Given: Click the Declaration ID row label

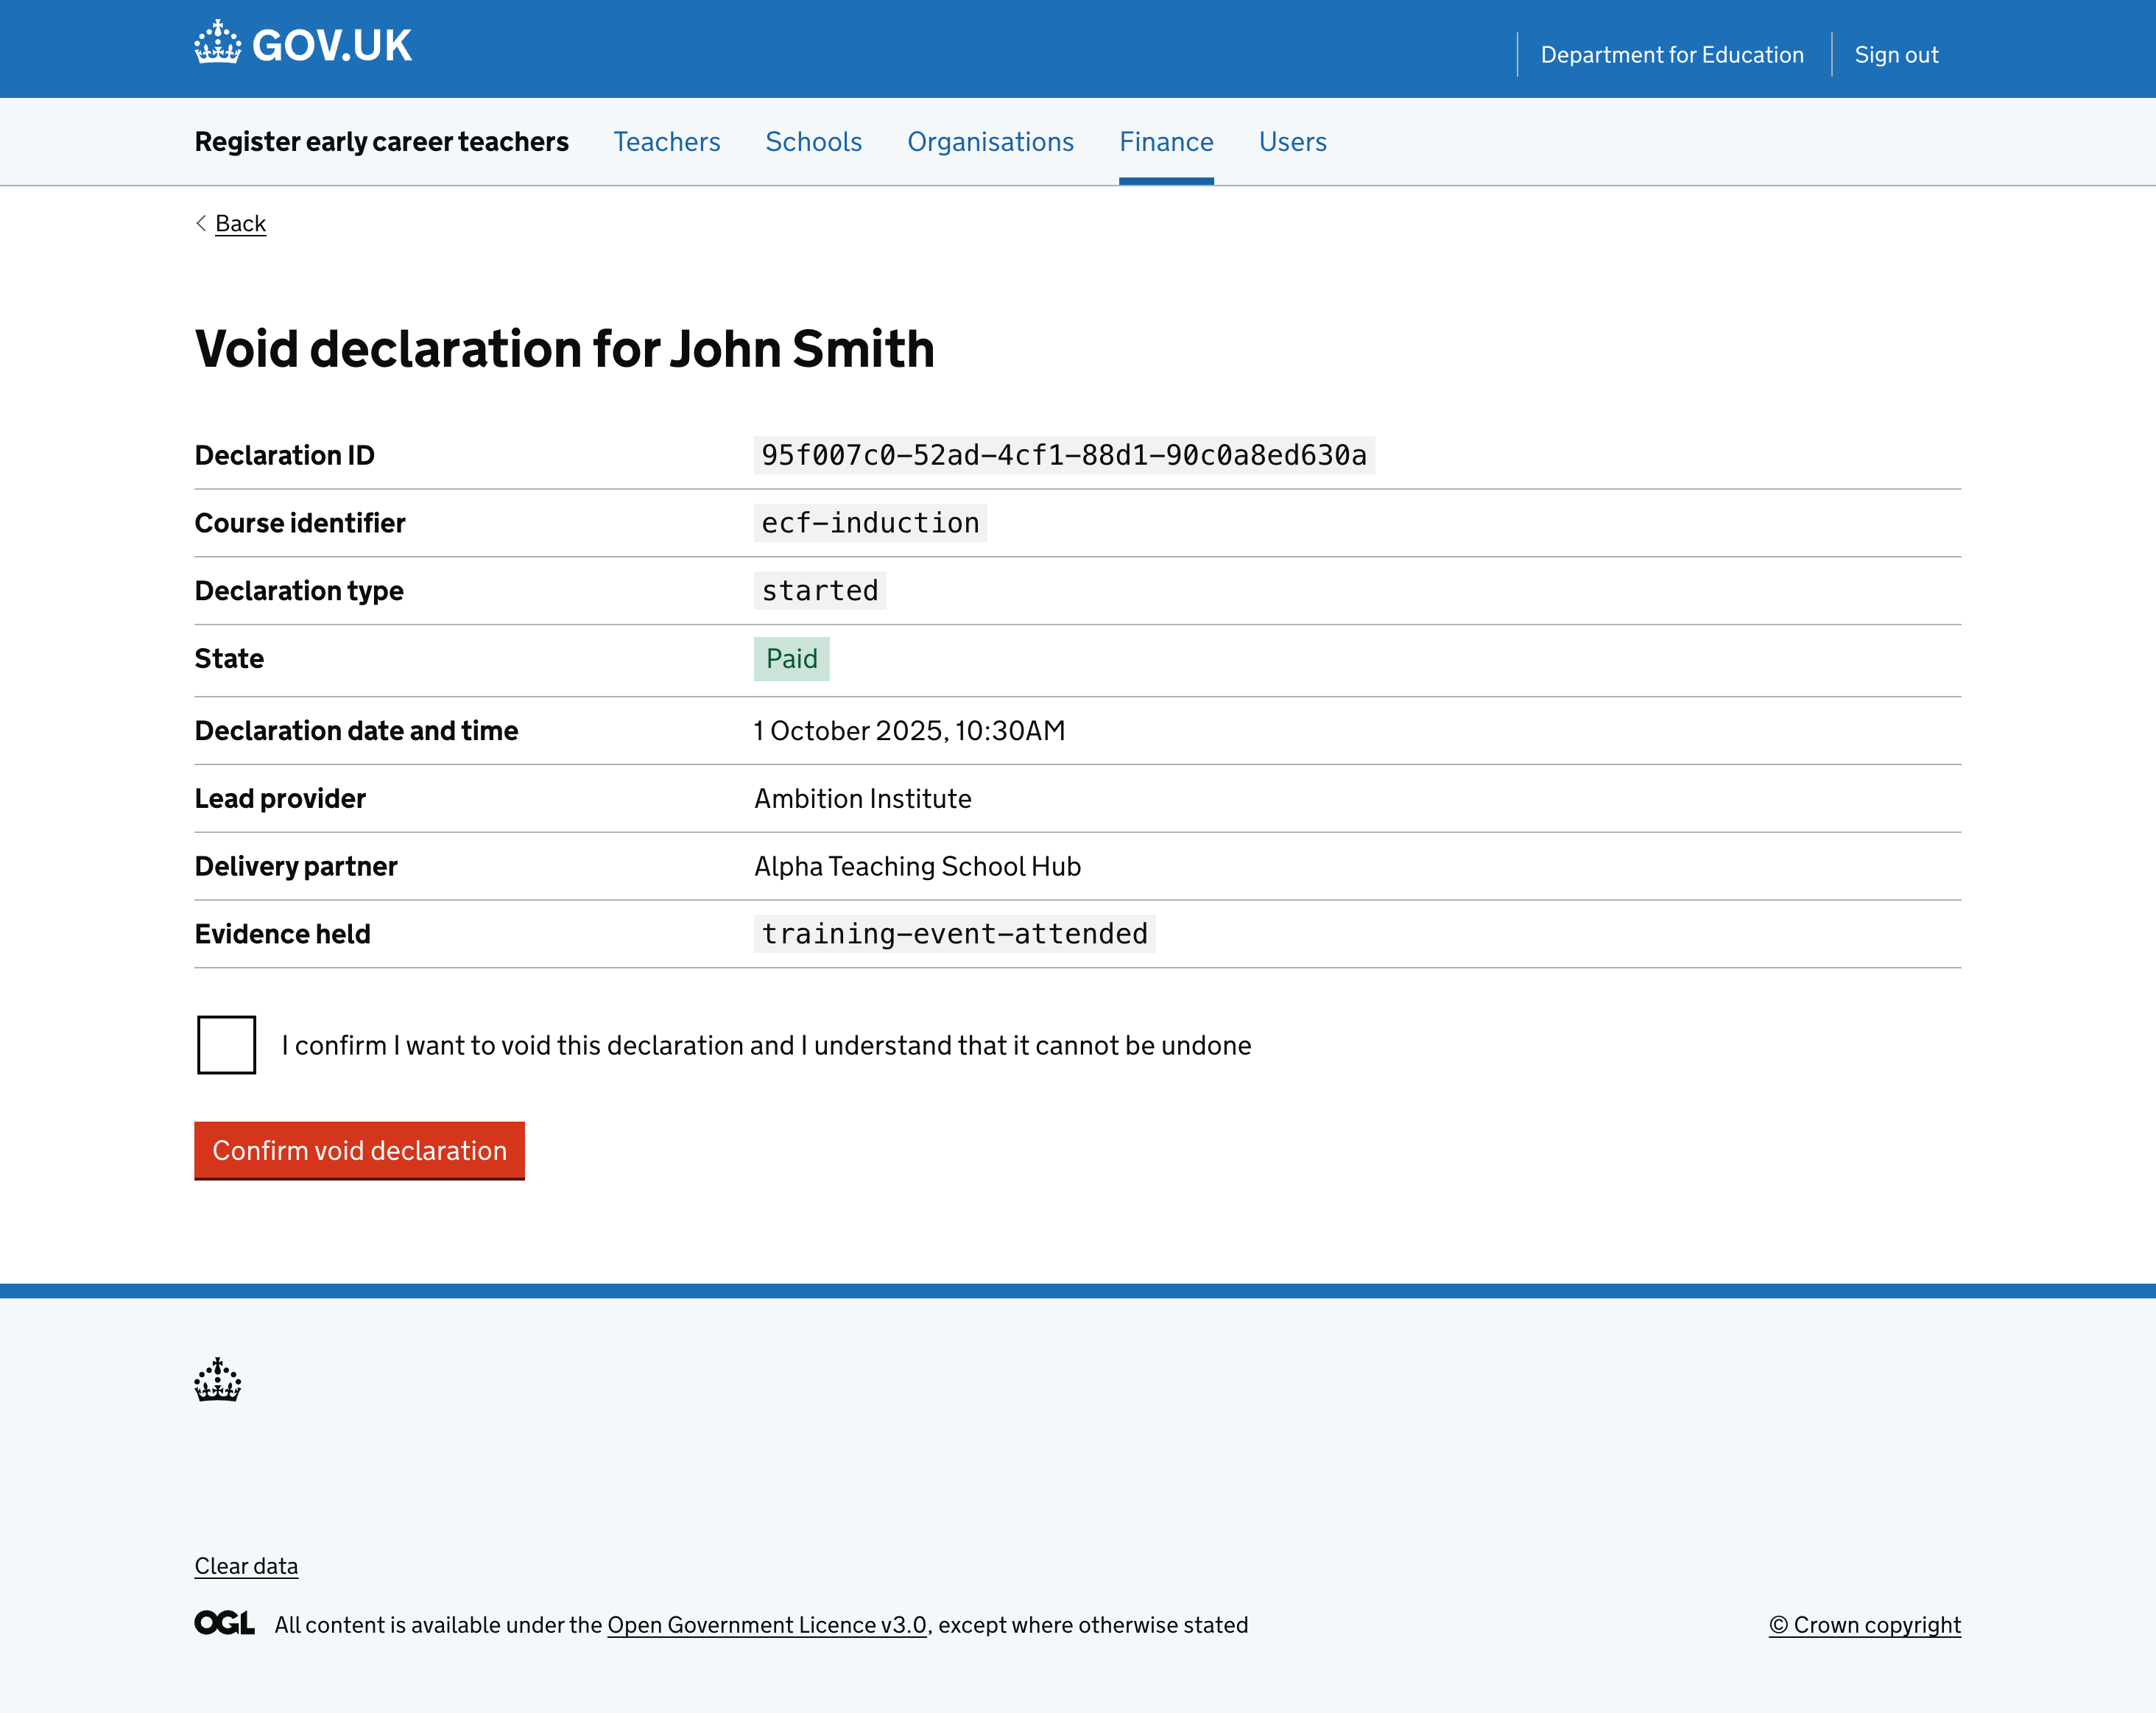Looking at the screenshot, I should tap(285, 455).
